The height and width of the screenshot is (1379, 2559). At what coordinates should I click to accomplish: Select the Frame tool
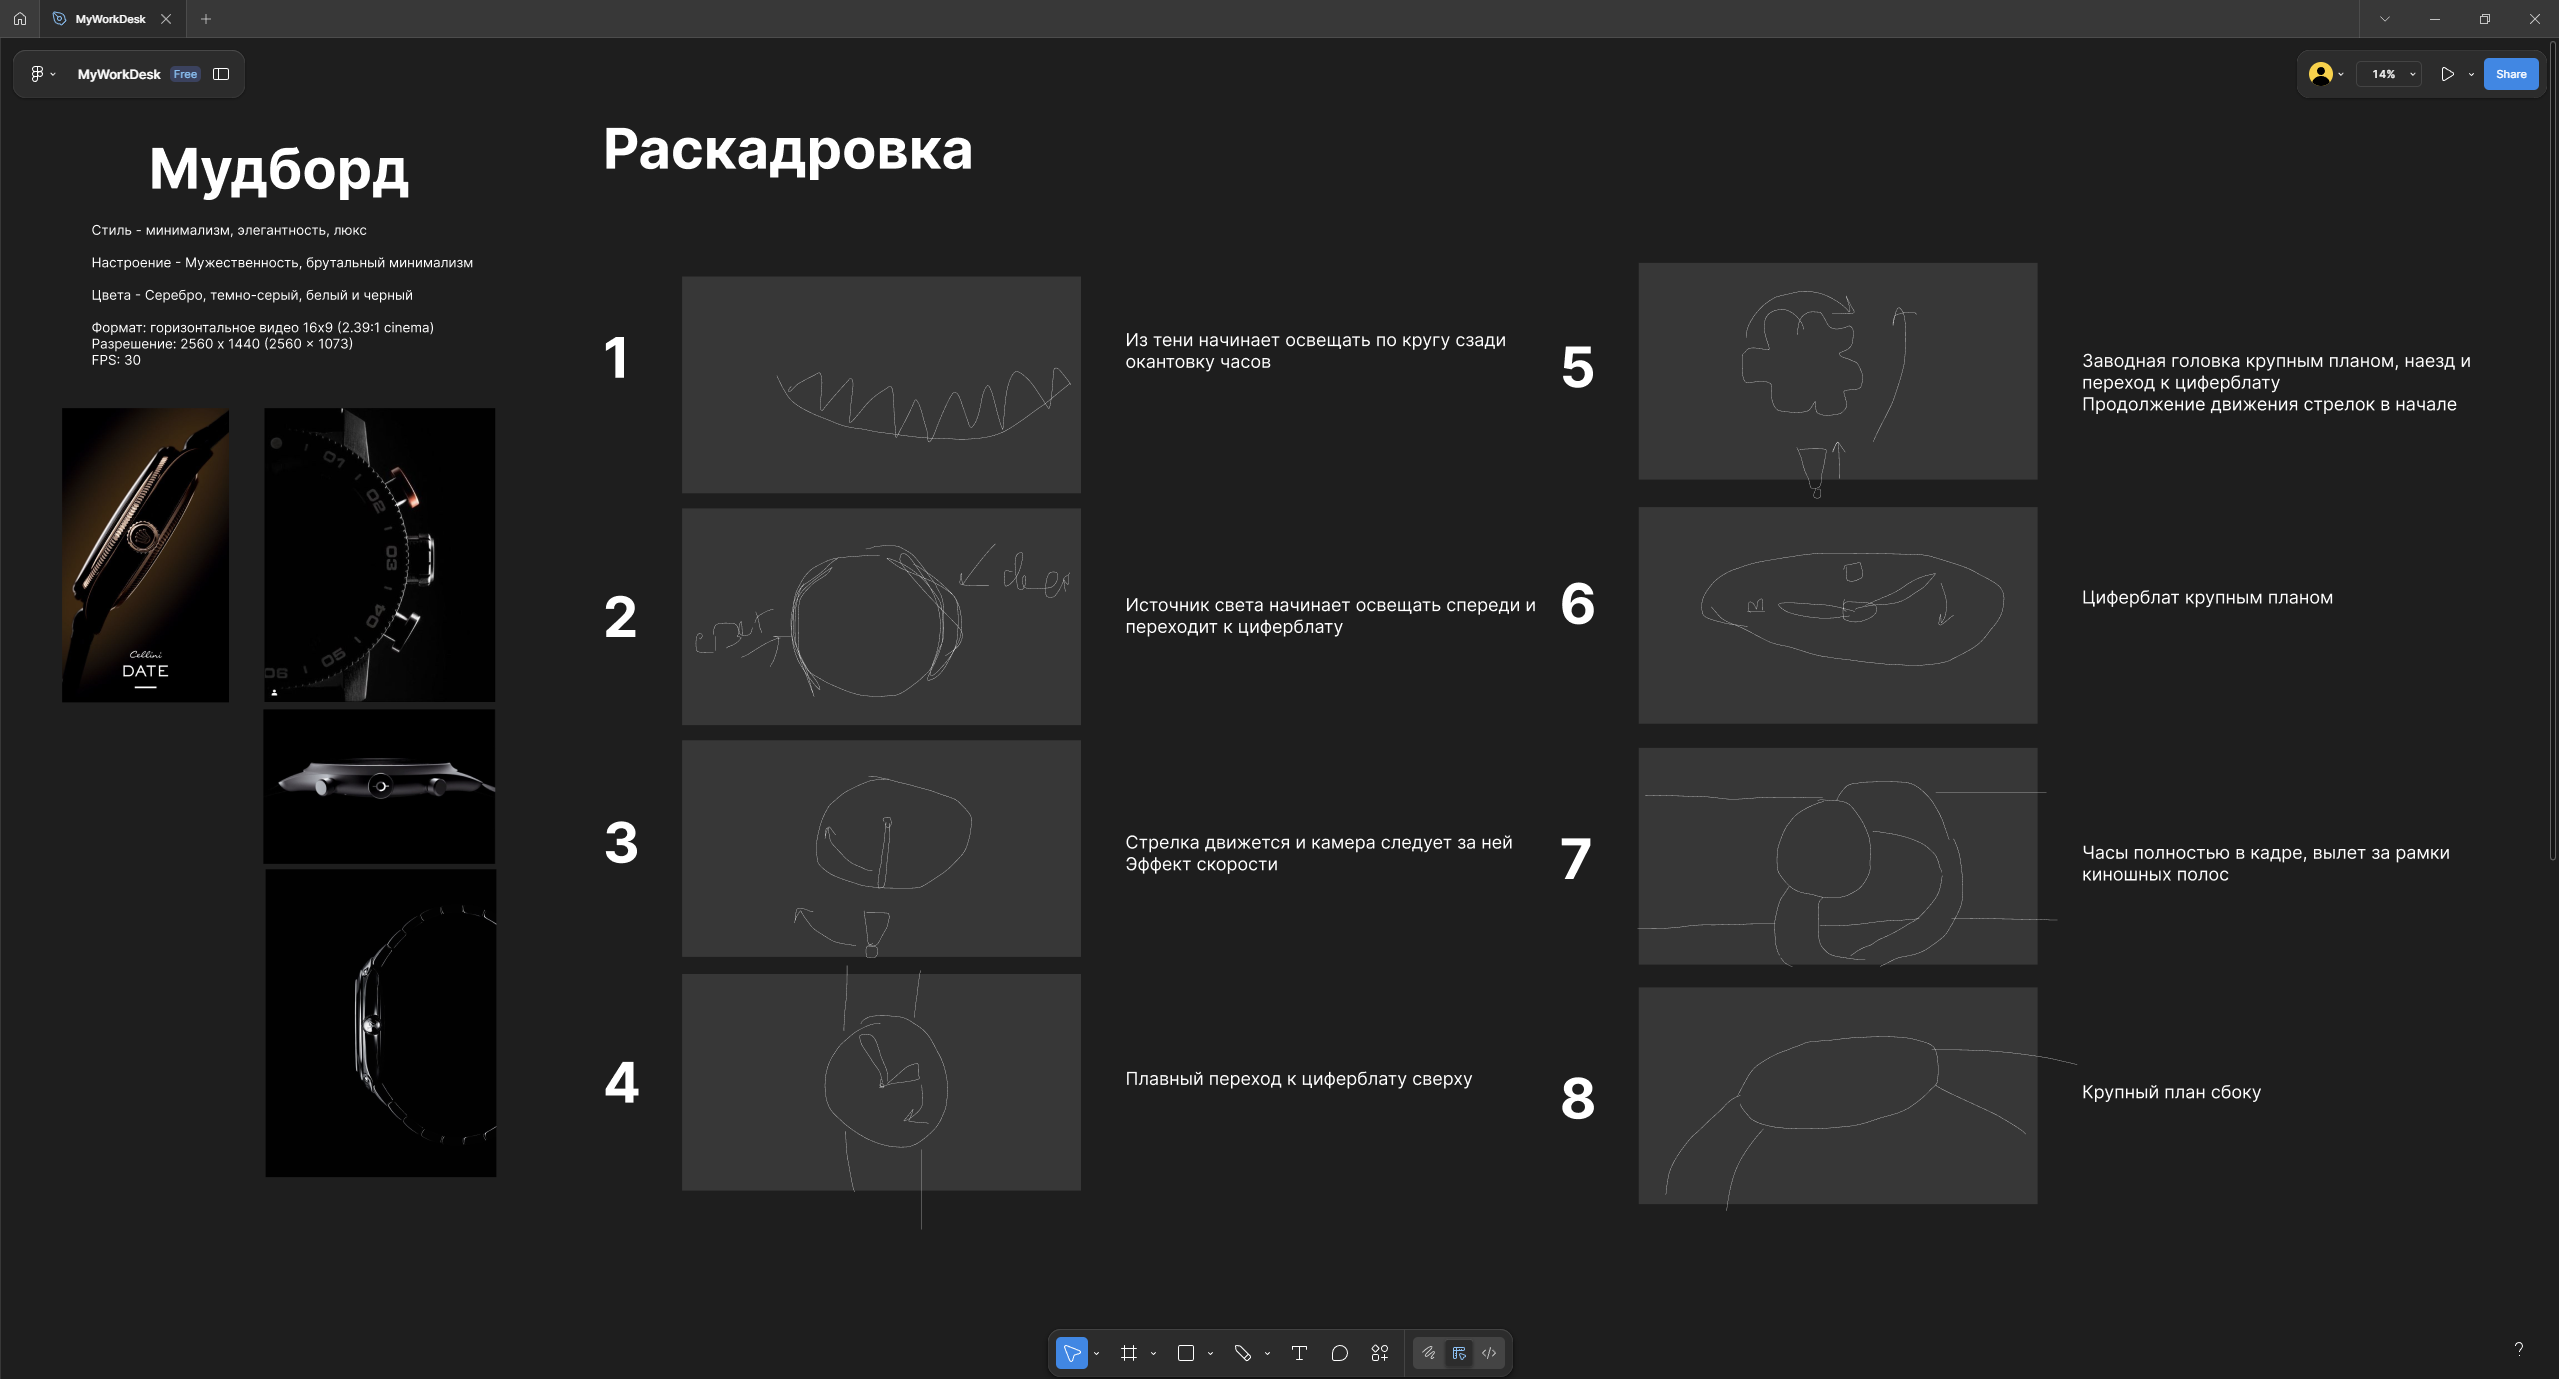pos(1129,1353)
